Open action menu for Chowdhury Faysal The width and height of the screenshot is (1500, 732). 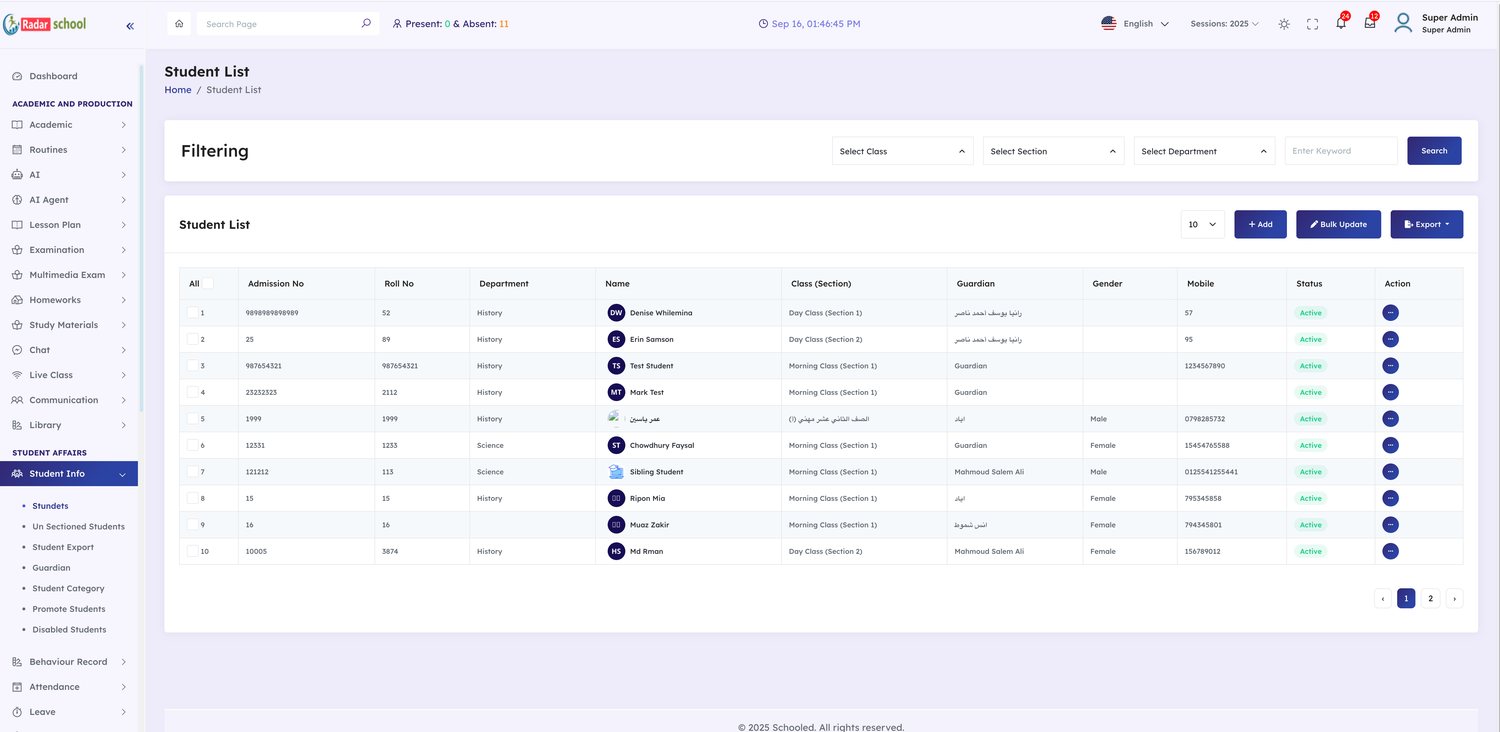click(1390, 445)
